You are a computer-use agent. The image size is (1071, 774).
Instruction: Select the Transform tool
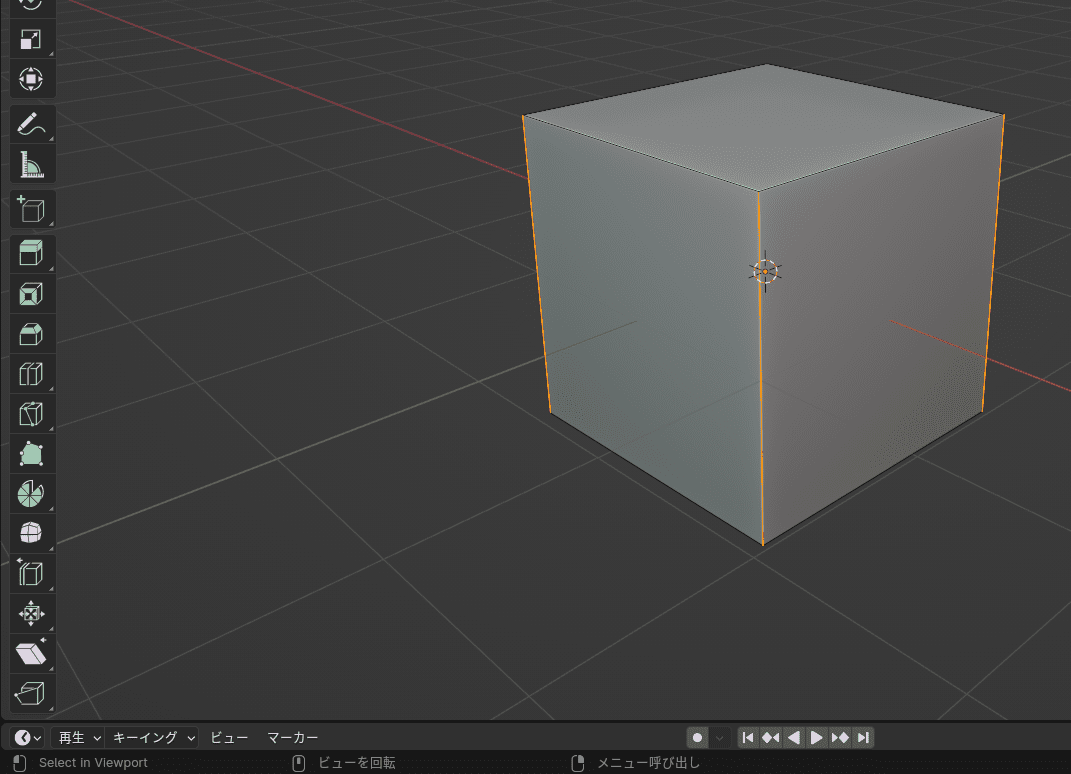click(31, 79)
